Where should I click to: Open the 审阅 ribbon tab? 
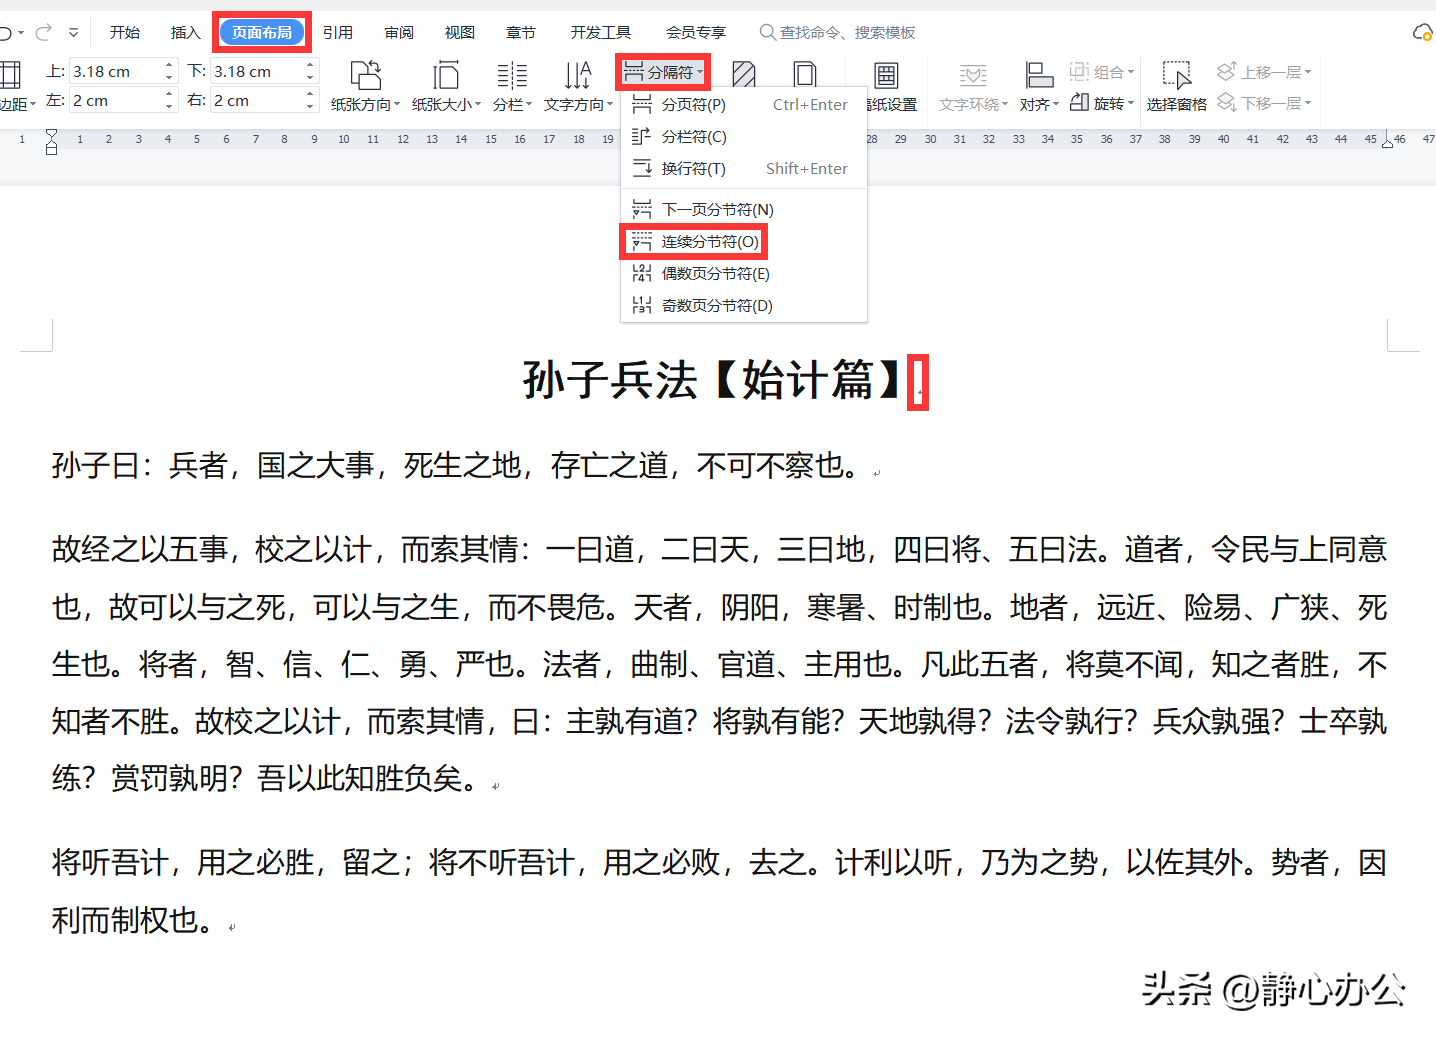pyautogui.click(x=399, y=33)
